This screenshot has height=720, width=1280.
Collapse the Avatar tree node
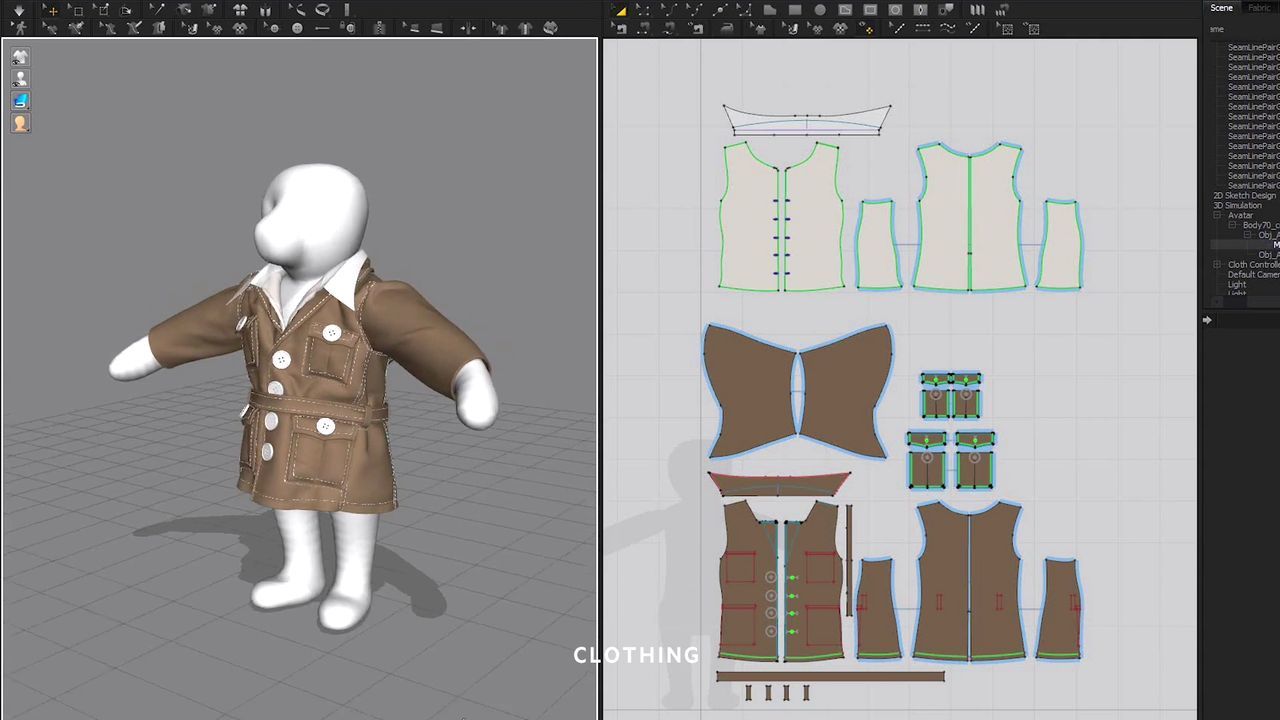[1218, 215]
